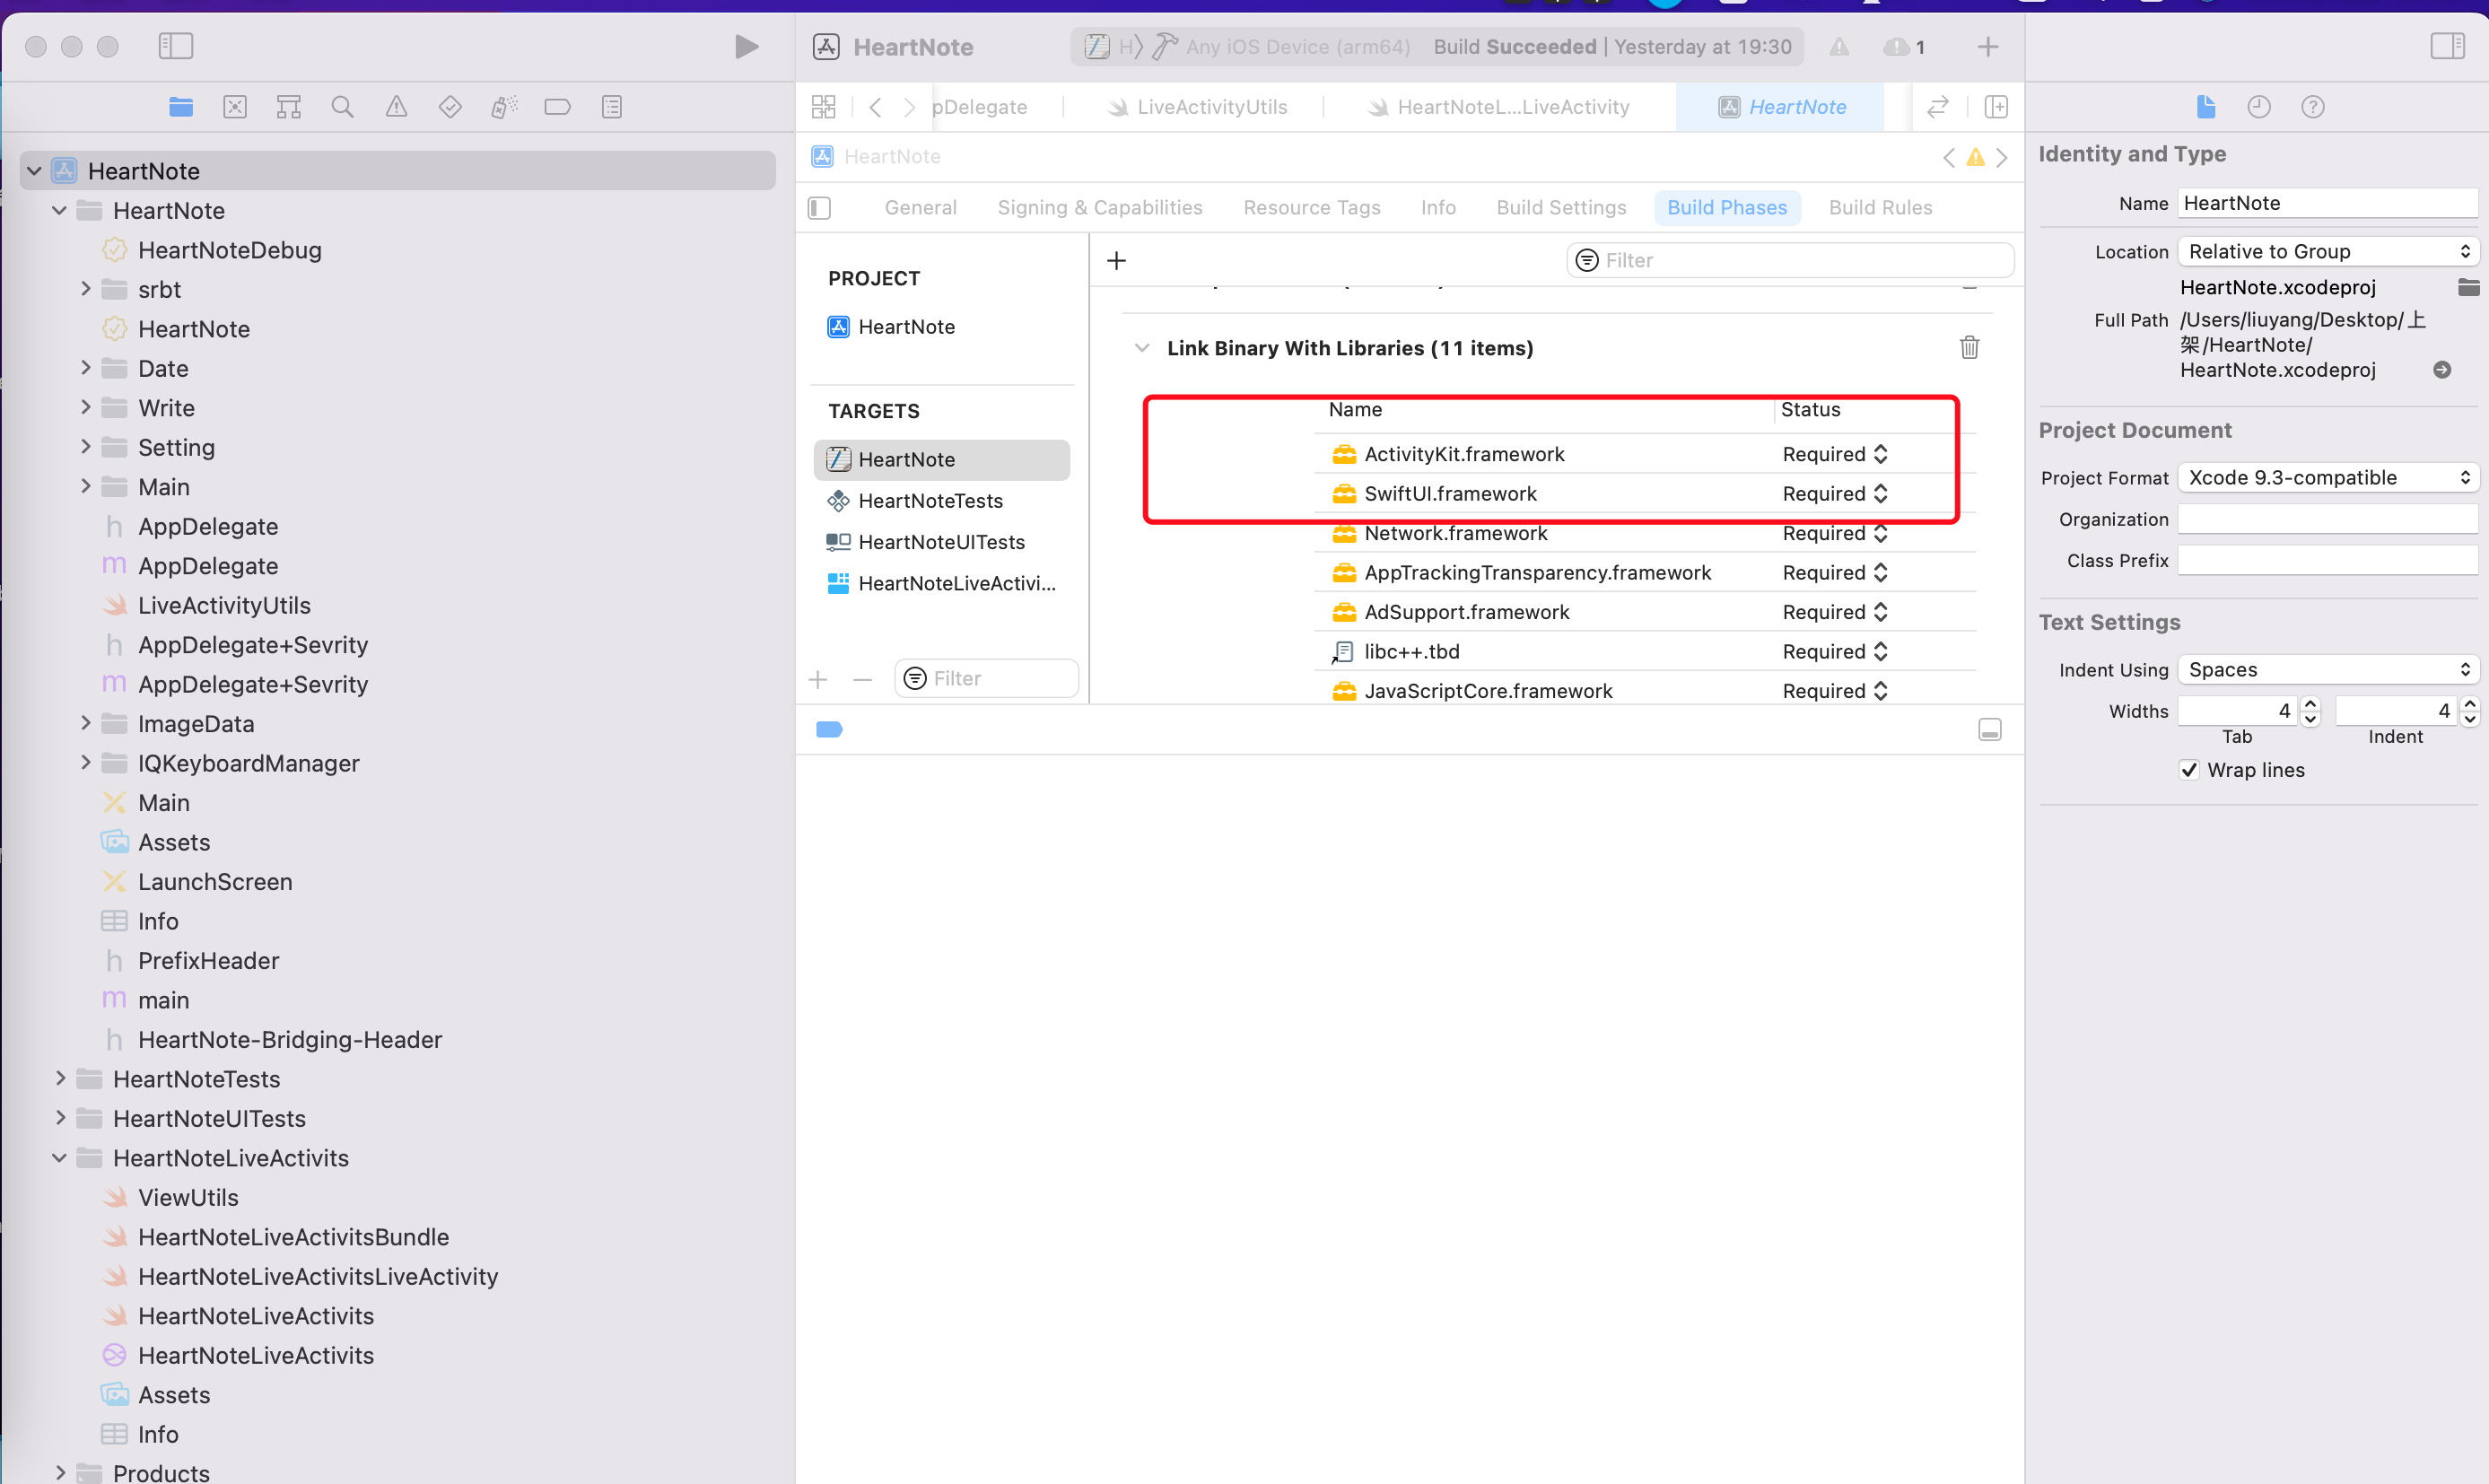Open the Quick Help inspector icon

2312,107
